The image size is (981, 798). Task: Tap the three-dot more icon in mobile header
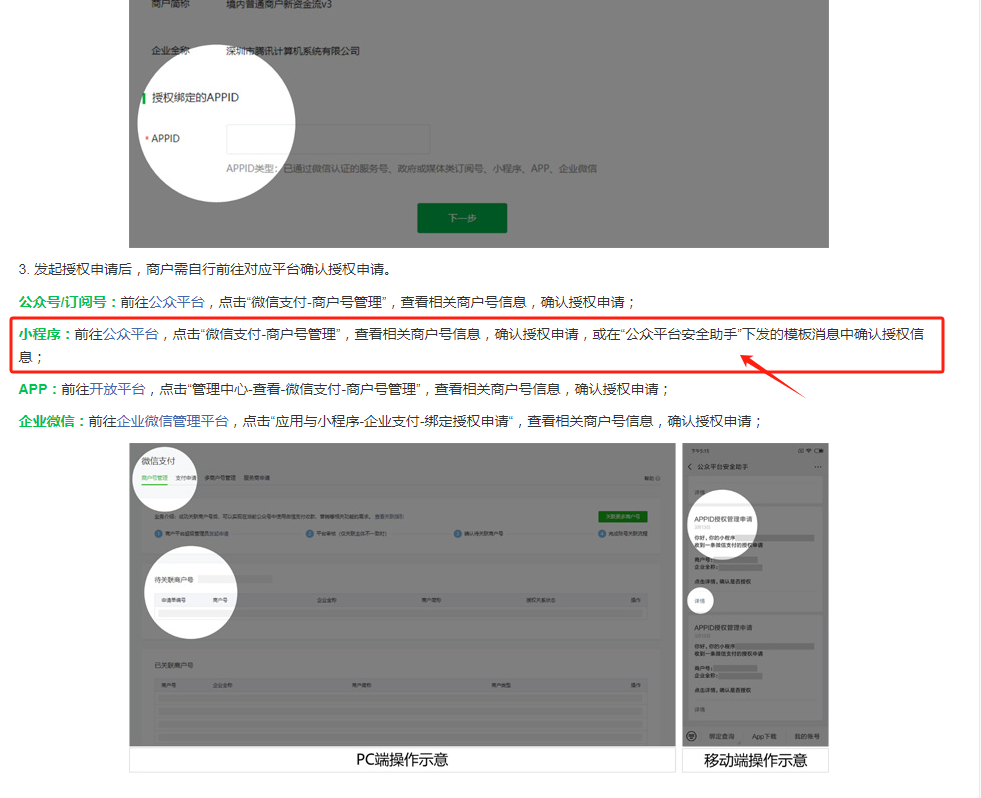(x=818, y=467)
